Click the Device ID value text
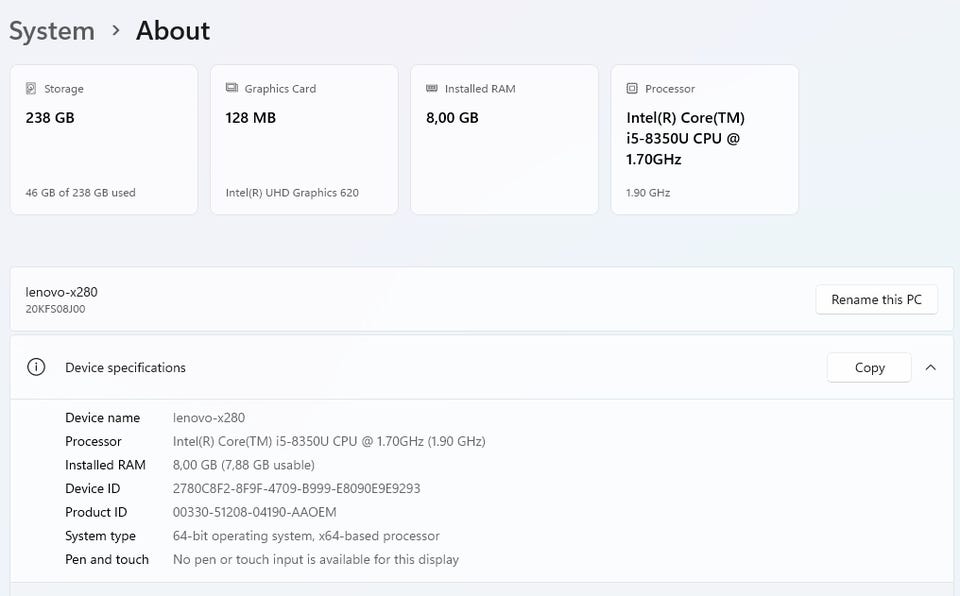 tap(296, 488)
